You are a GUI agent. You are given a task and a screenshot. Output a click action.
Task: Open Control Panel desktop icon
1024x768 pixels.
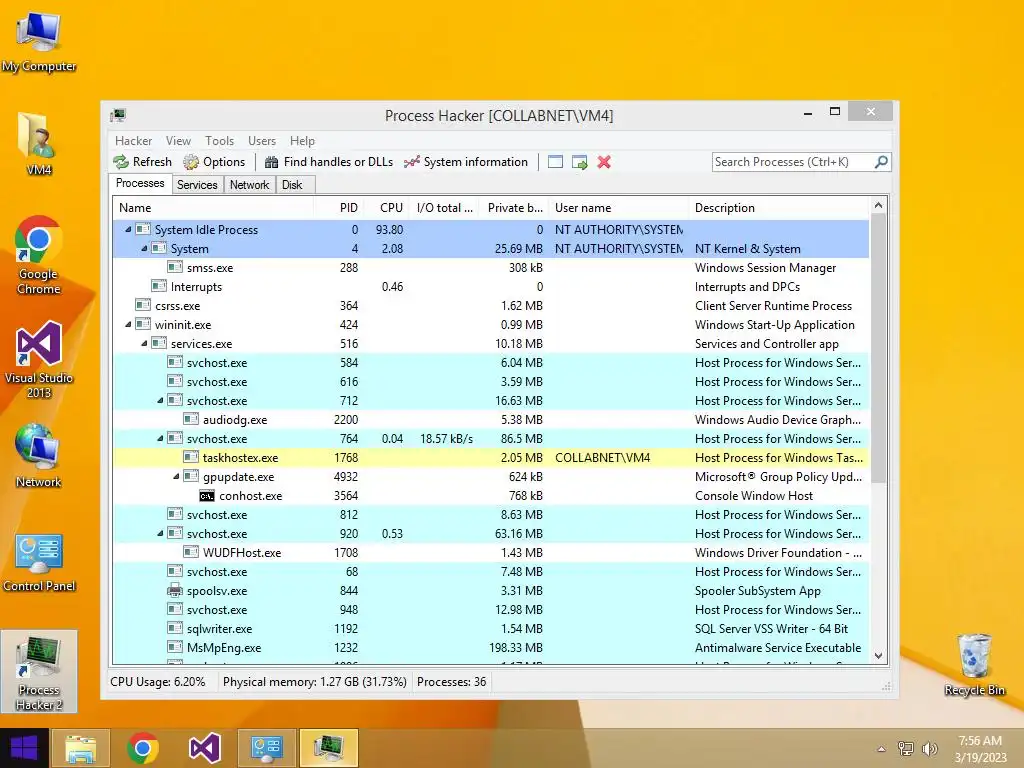click(39, 562)
